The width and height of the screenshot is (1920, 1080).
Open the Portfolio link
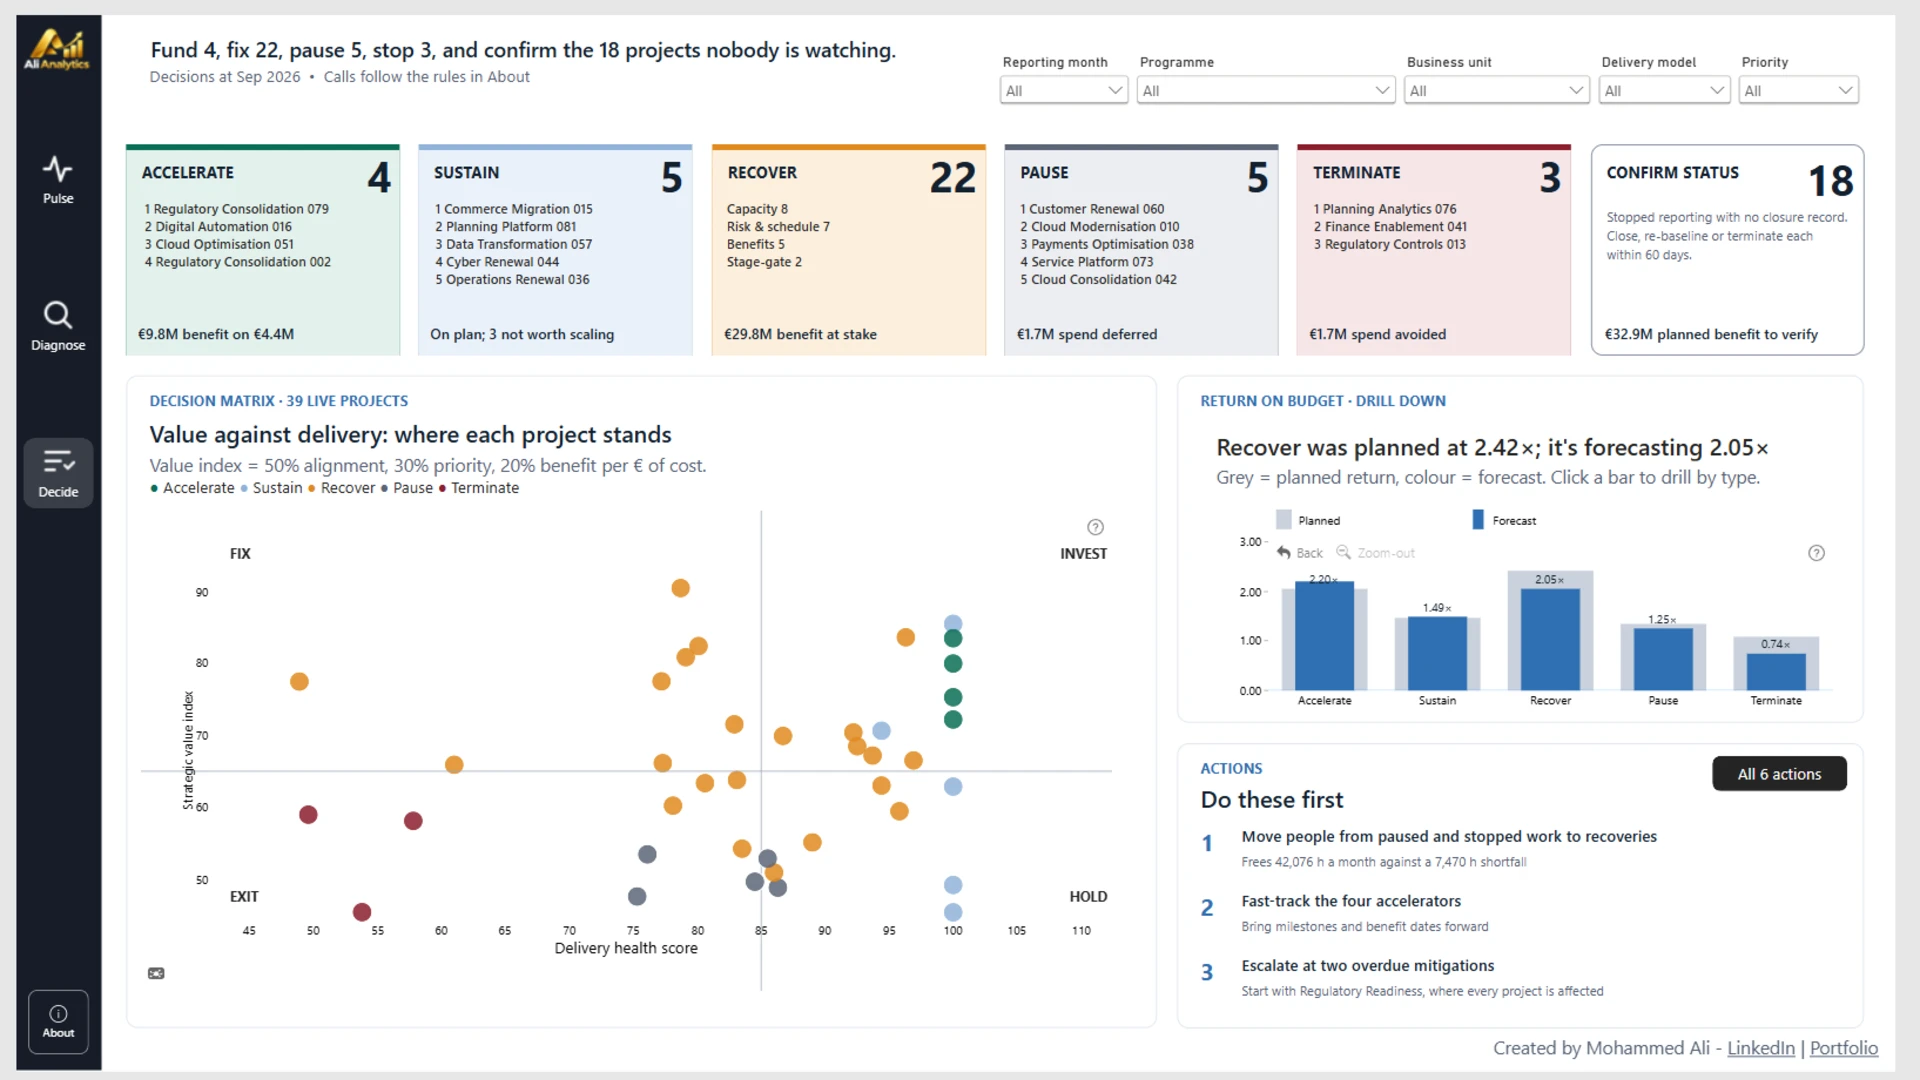point(1843,1048)
